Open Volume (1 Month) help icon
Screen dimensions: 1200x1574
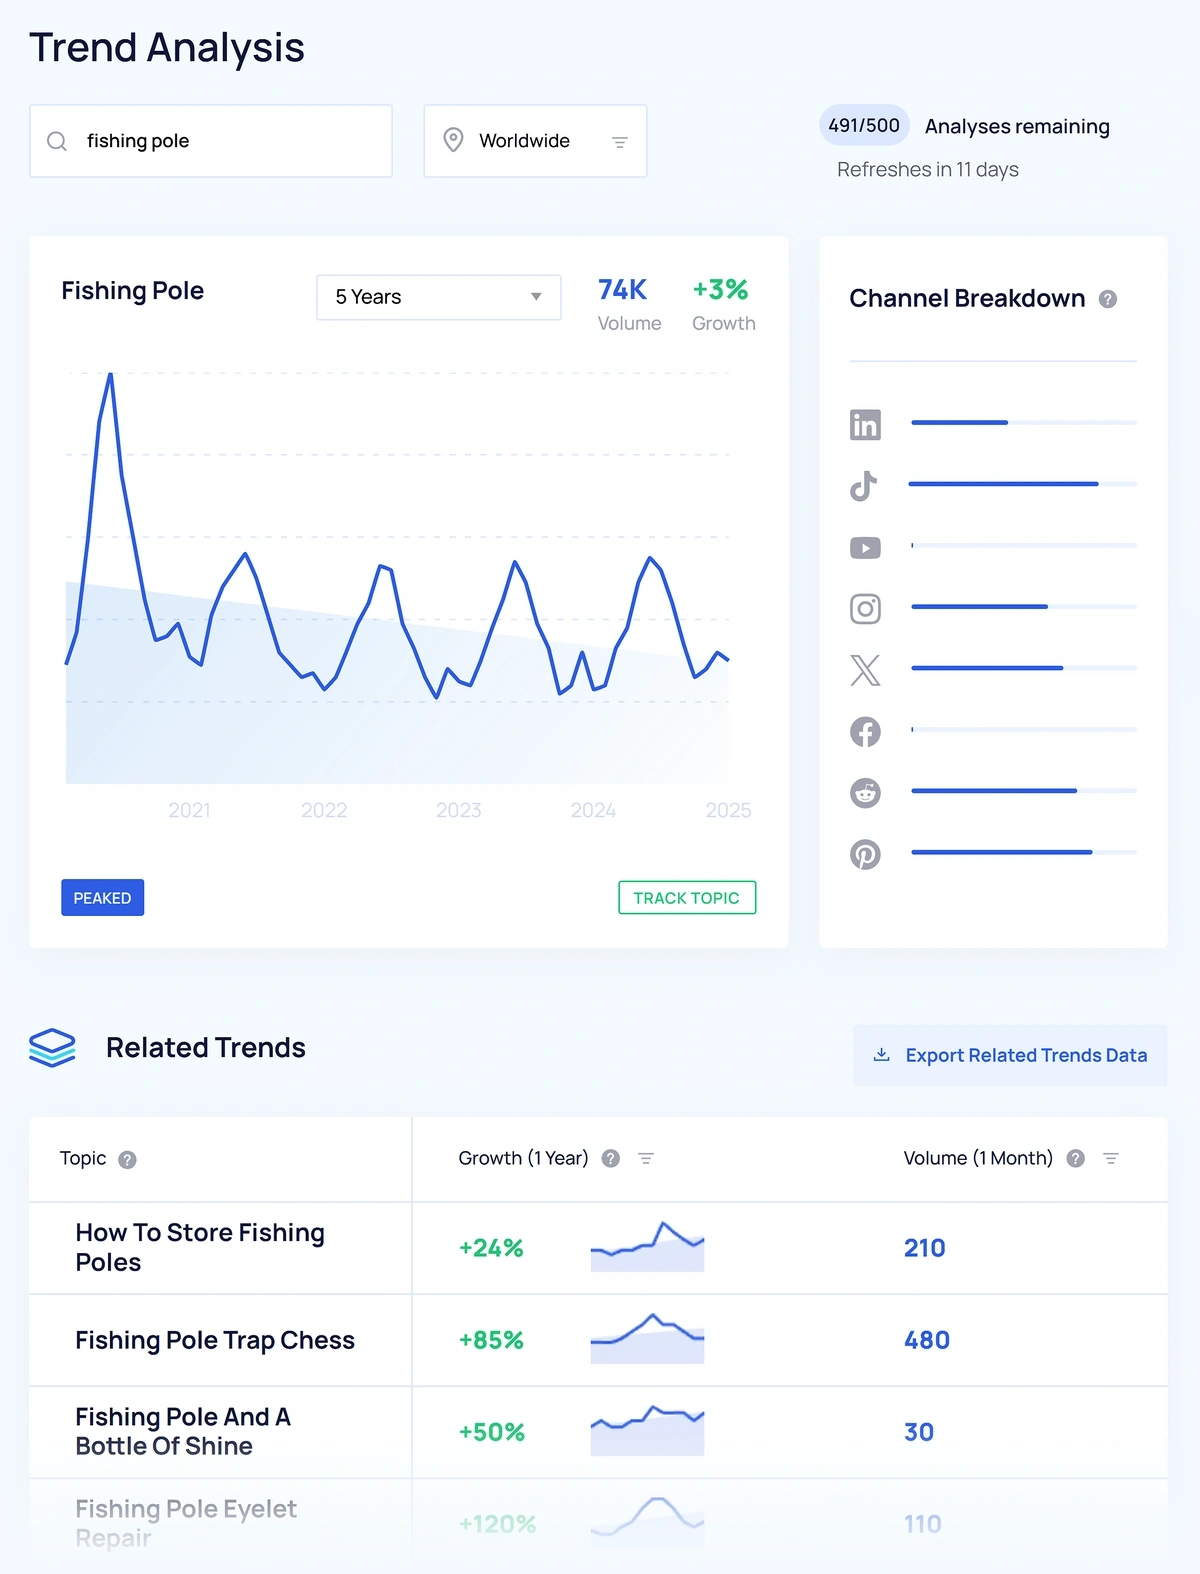click(x=1076, y=1158)
